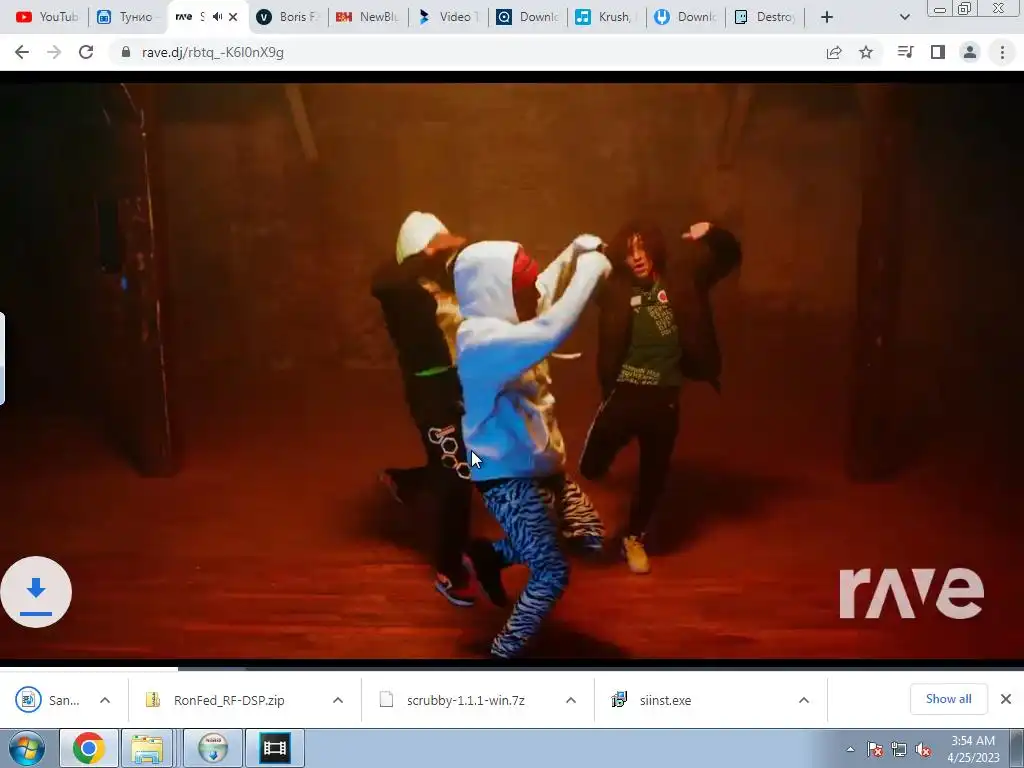This screenshot has width=1024, height=768.
Task: Switch to the first Download tab
Action: pos(527,17)
